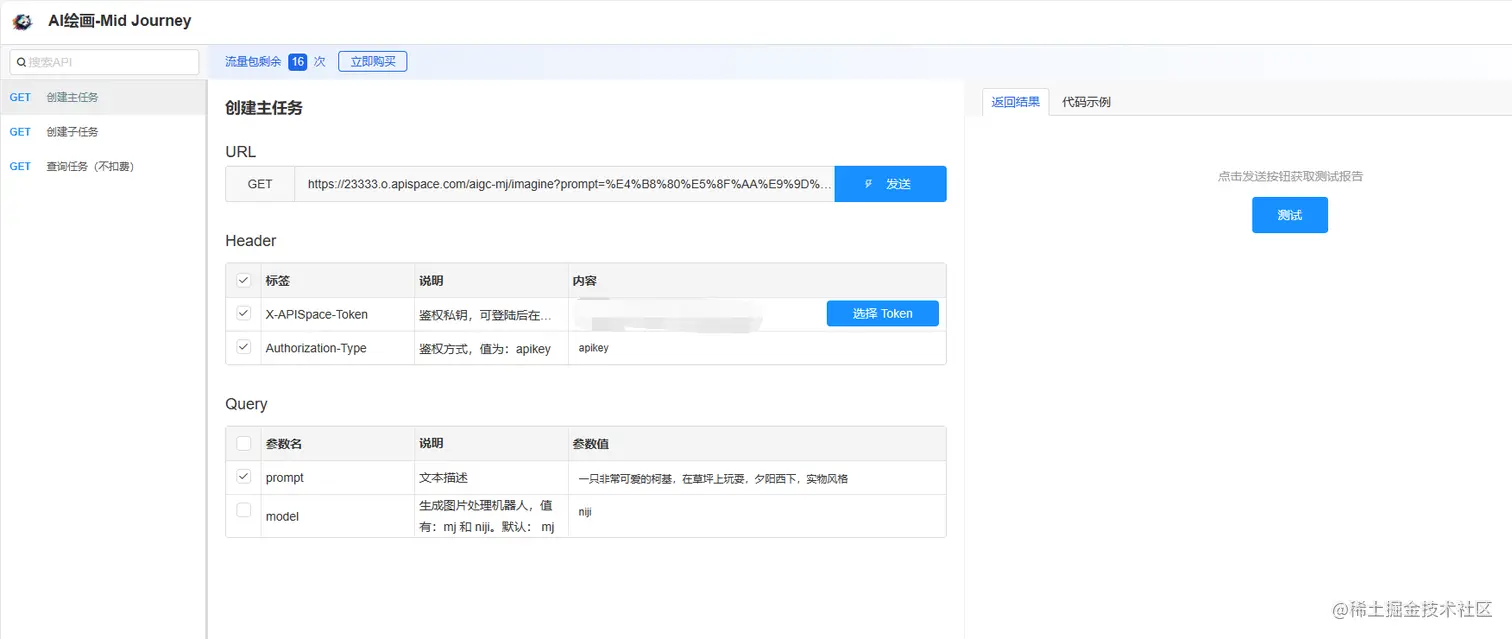Screen dimensions: 1512x639
Task: Toggle the Authorization-Type checkbox
Action: [243, 348]
